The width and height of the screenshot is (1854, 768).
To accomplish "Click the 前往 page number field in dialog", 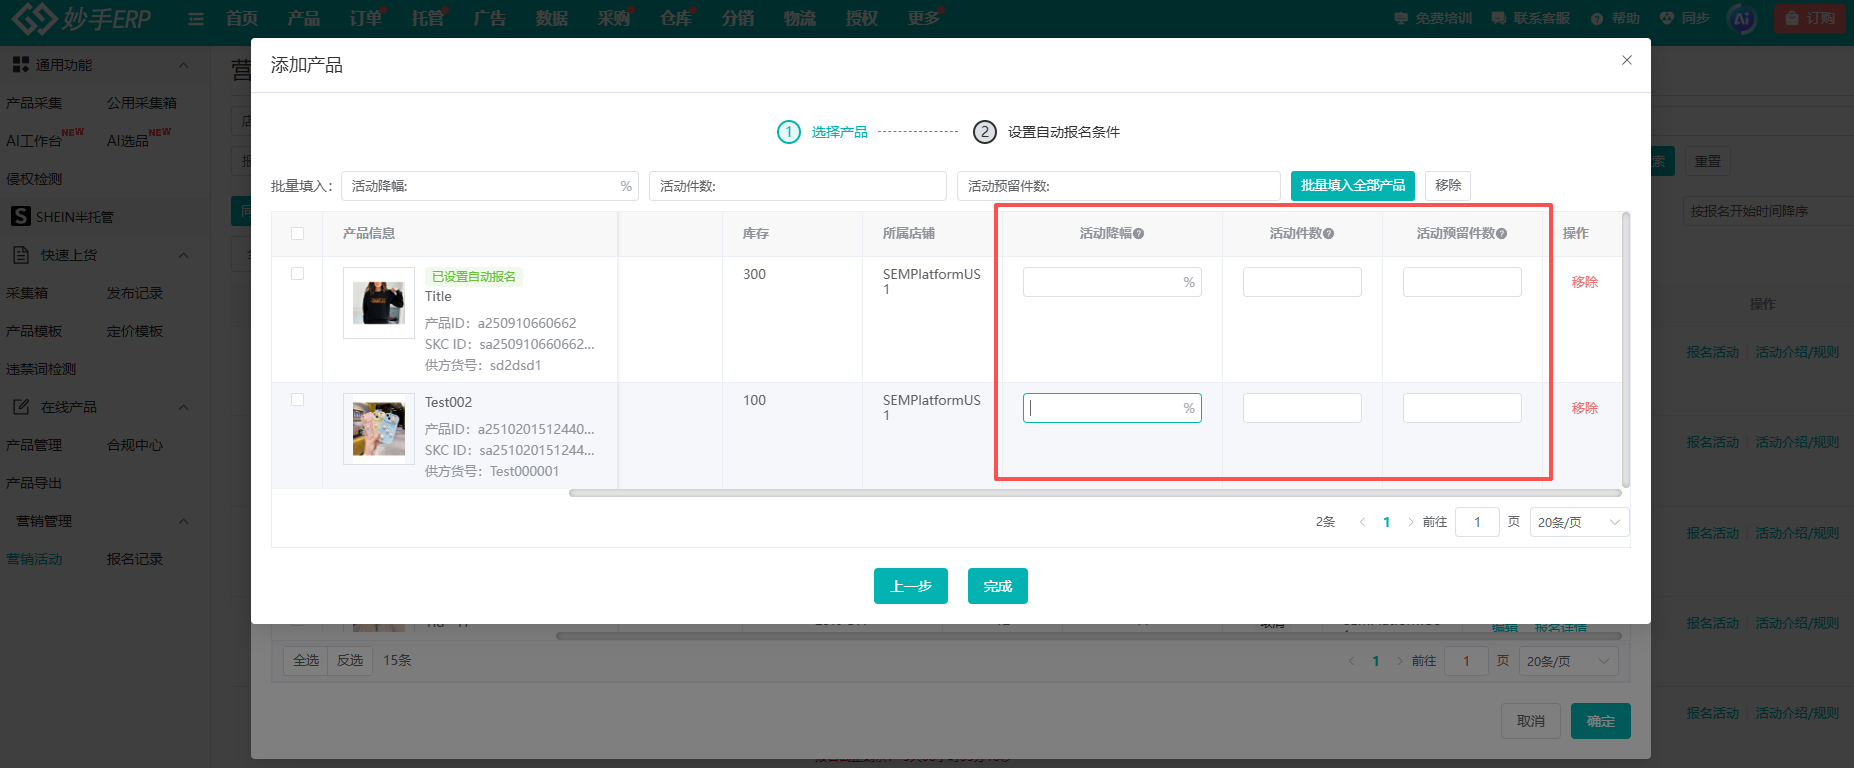I will 1477,522.
